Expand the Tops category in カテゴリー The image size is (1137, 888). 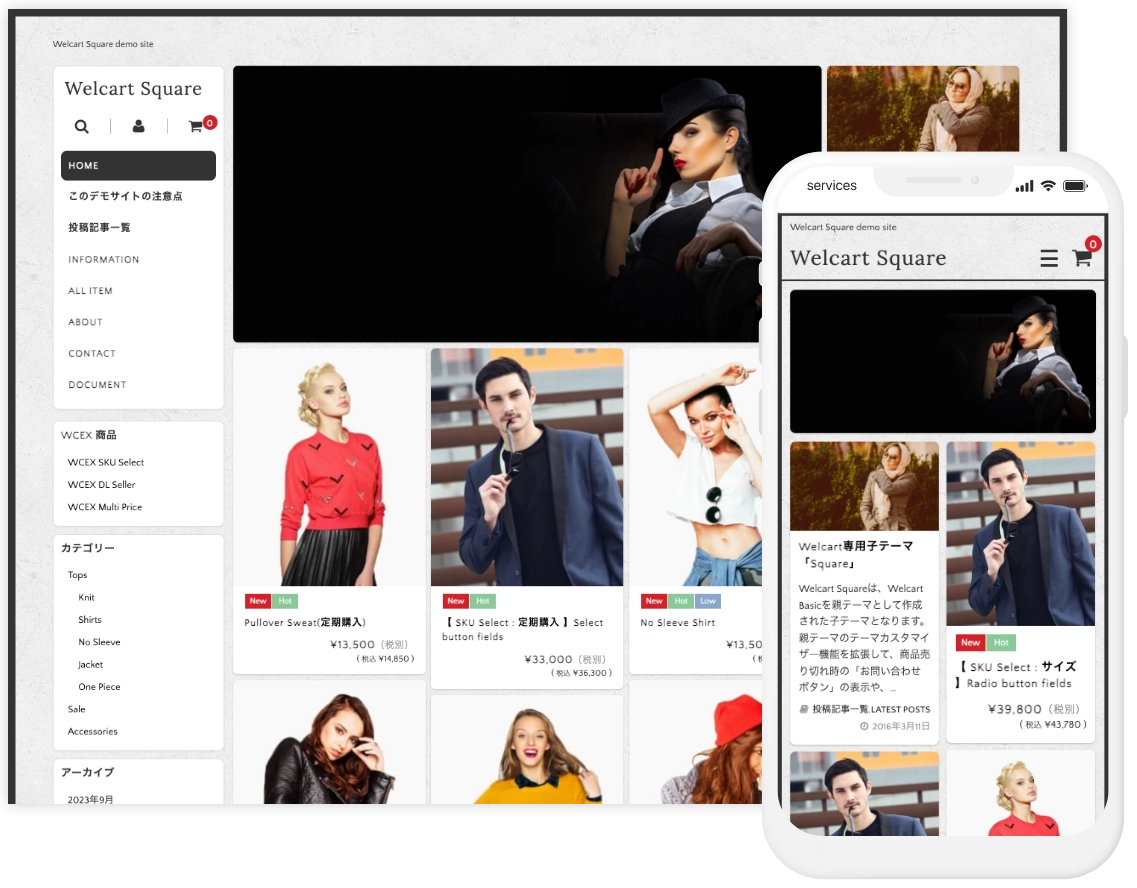[x=76, y=575]
